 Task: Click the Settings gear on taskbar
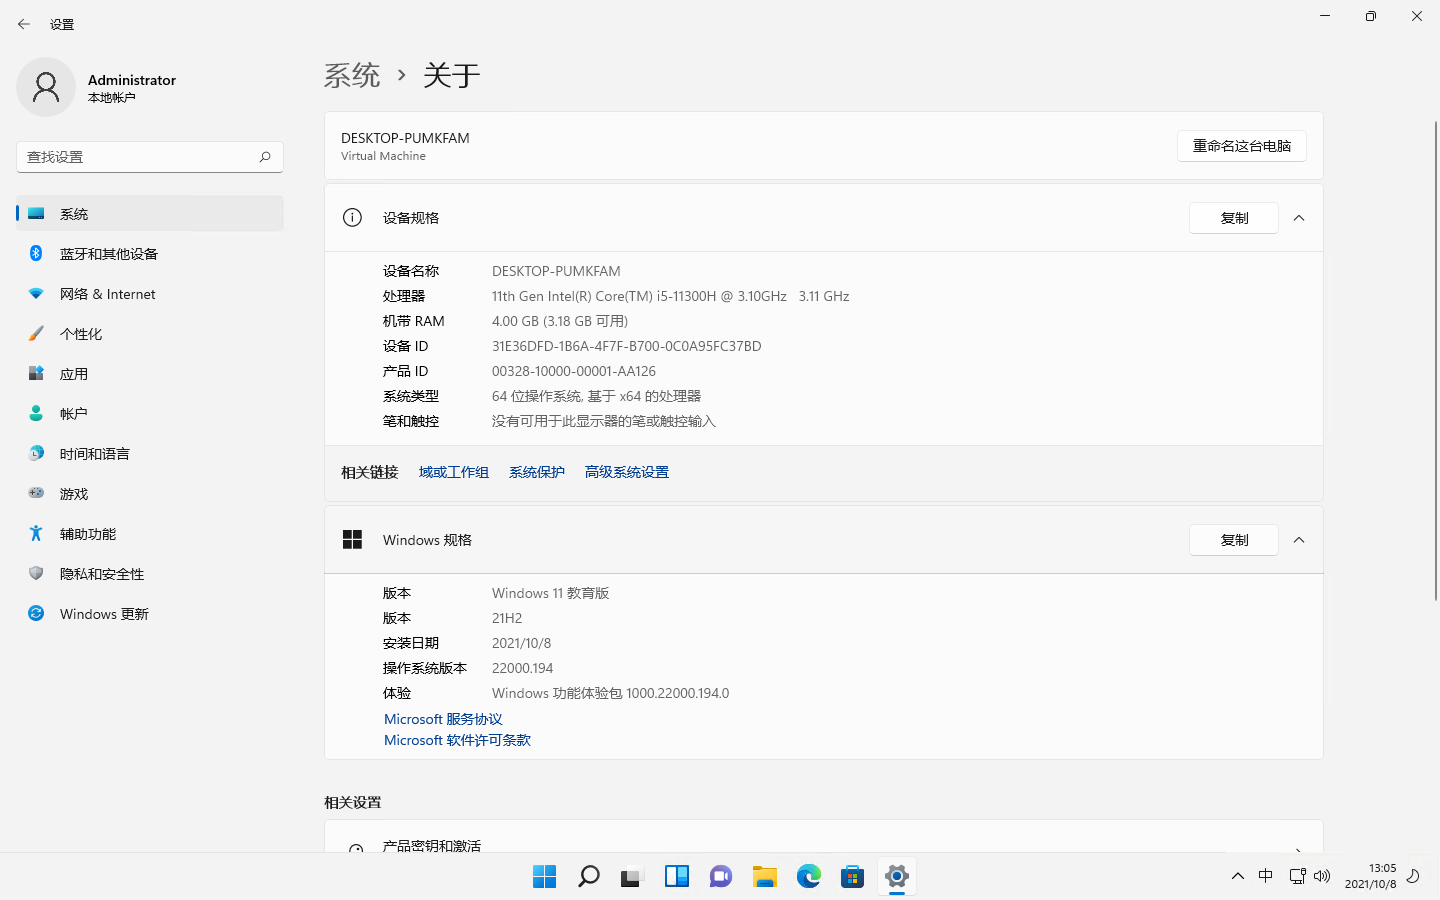point(897,877)
